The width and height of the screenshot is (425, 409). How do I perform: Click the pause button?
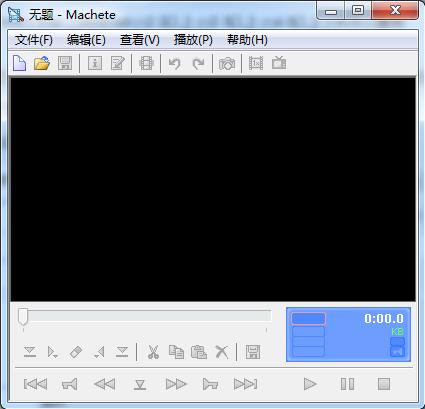[x=347, y=384]
